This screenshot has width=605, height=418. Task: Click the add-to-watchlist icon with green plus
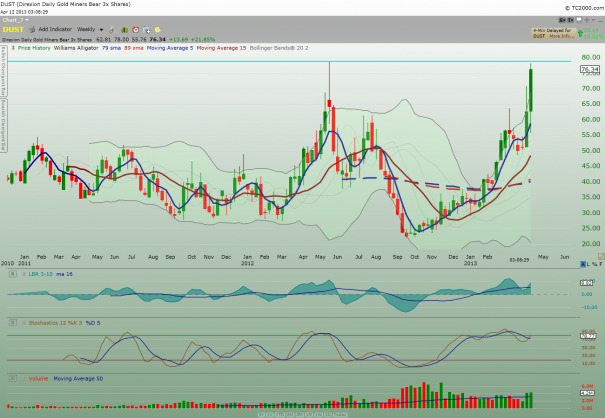[147, 30]
